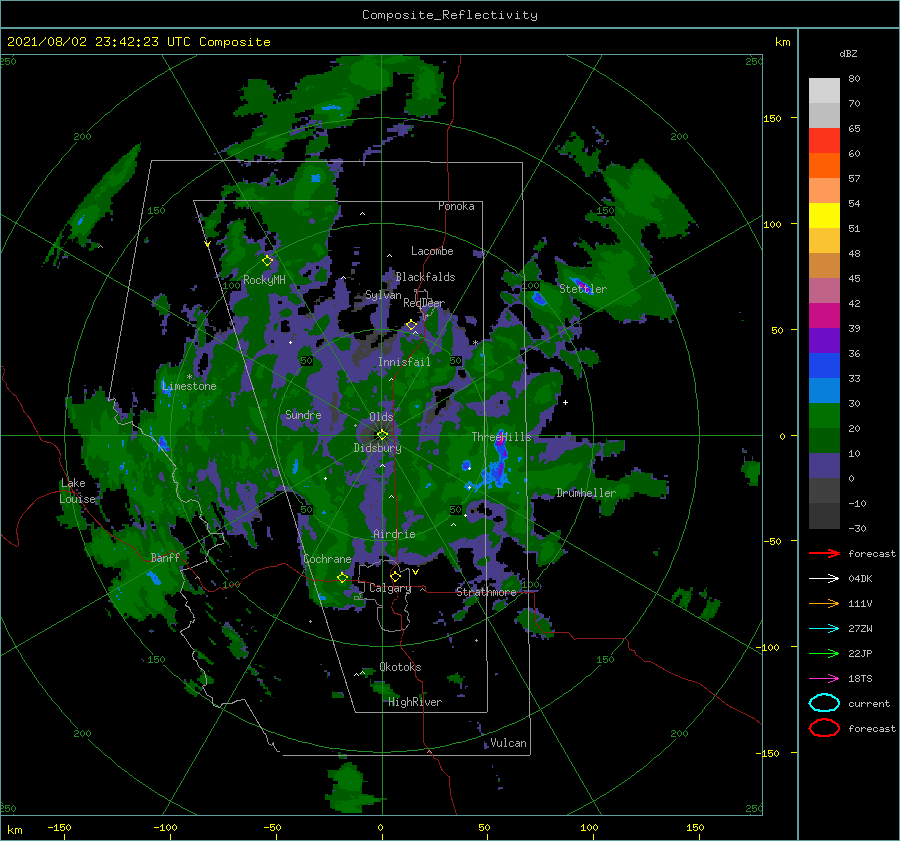
Task: Select the orange 111V arrow icon
Action: [x=824, y=603]
